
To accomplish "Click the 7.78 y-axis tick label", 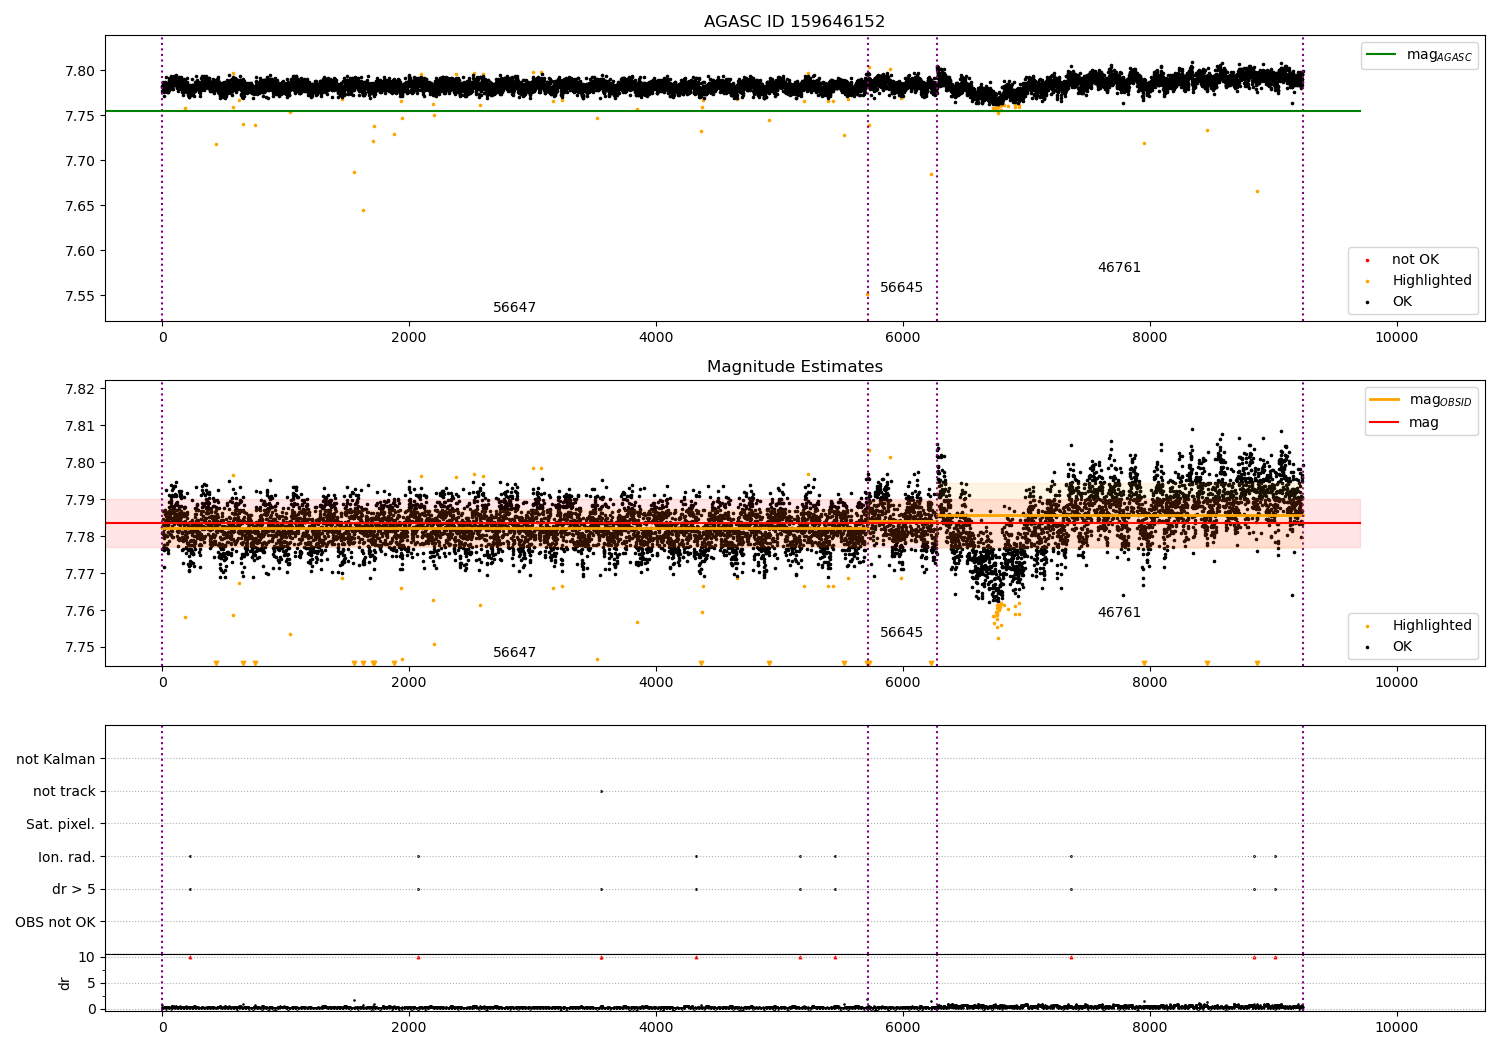I will point(80,537).
